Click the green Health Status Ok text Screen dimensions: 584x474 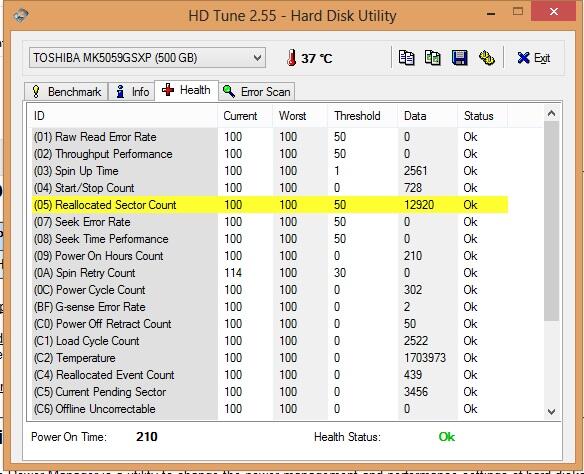point(447,437)
